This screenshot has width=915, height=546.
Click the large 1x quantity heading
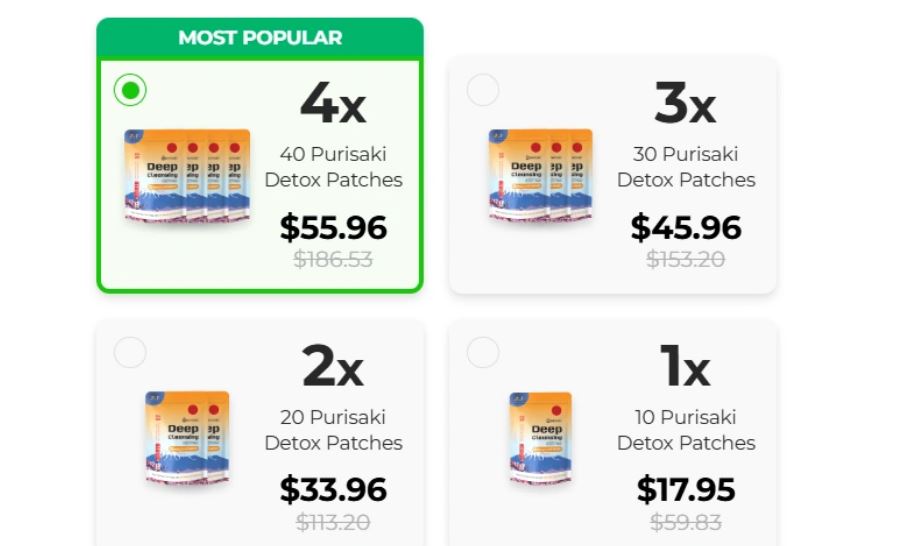point(686,367)
